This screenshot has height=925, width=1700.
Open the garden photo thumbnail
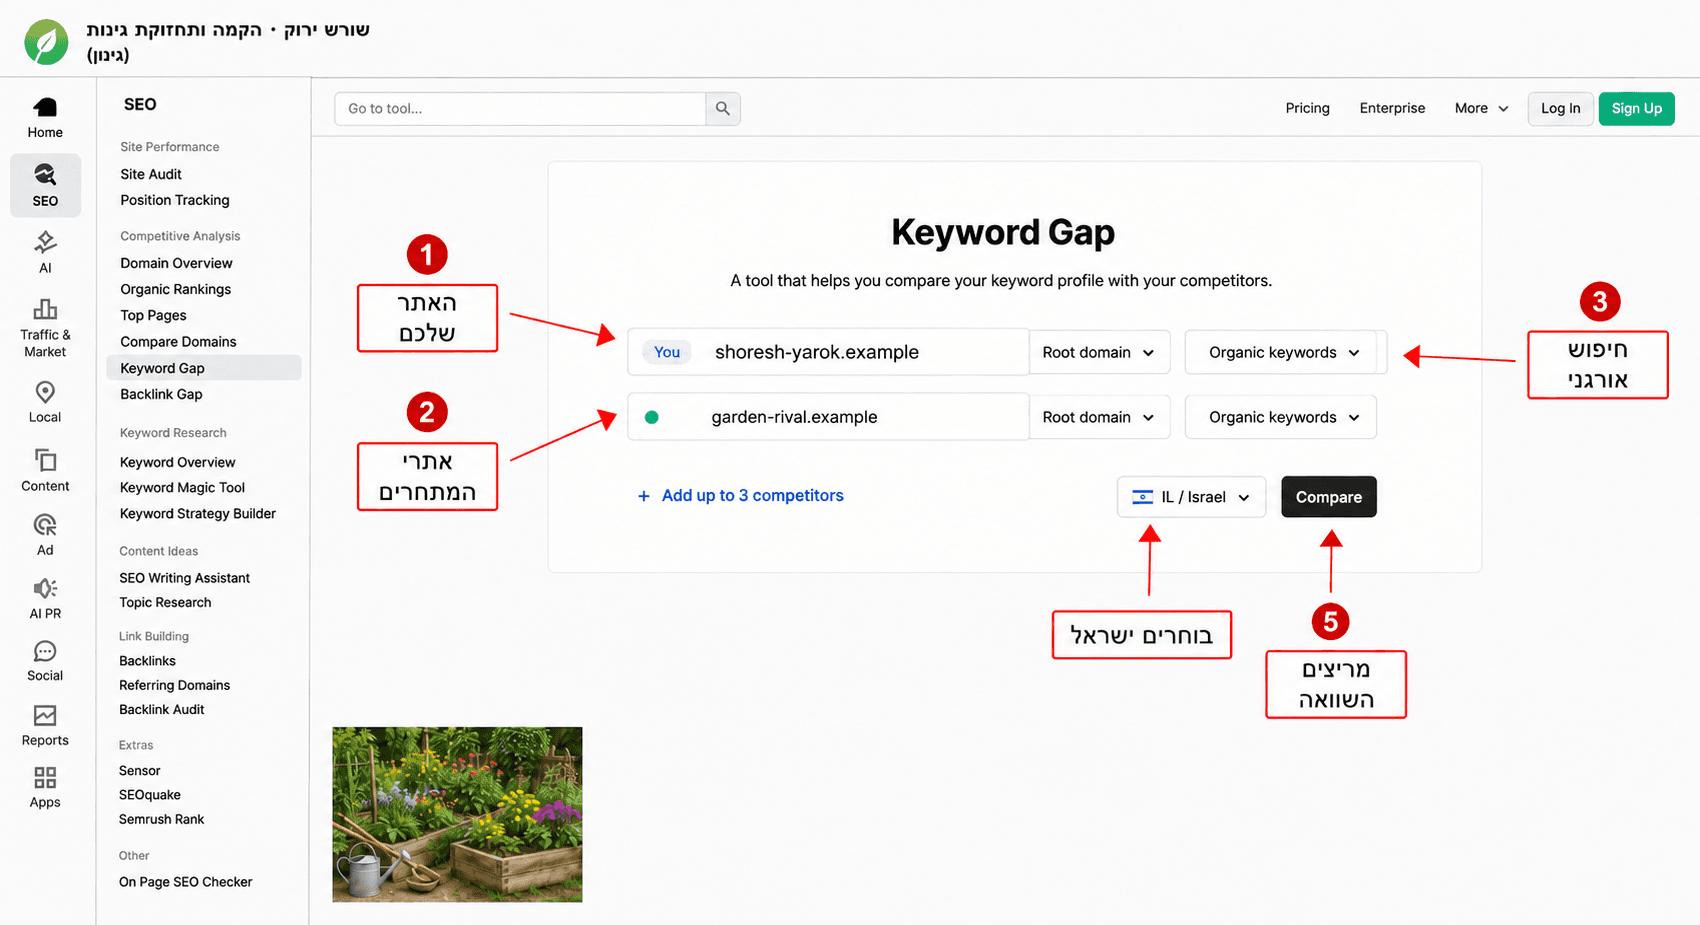tap(457, 815)
